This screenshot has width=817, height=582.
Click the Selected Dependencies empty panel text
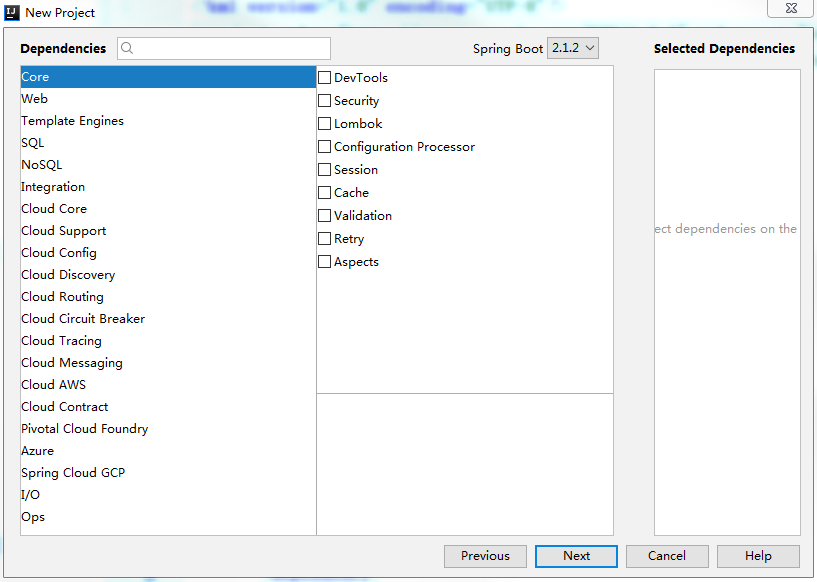726,229
